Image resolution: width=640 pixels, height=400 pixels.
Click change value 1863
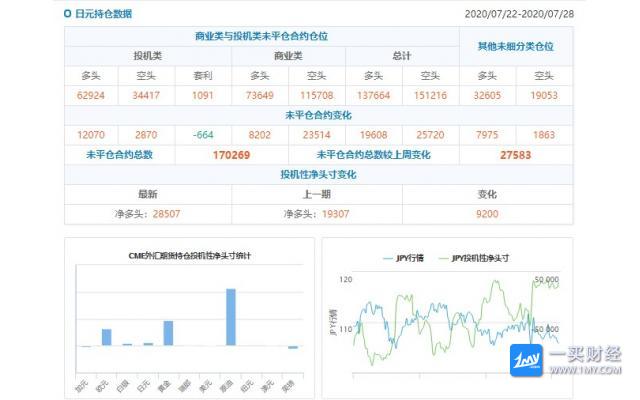click(544, 135)
